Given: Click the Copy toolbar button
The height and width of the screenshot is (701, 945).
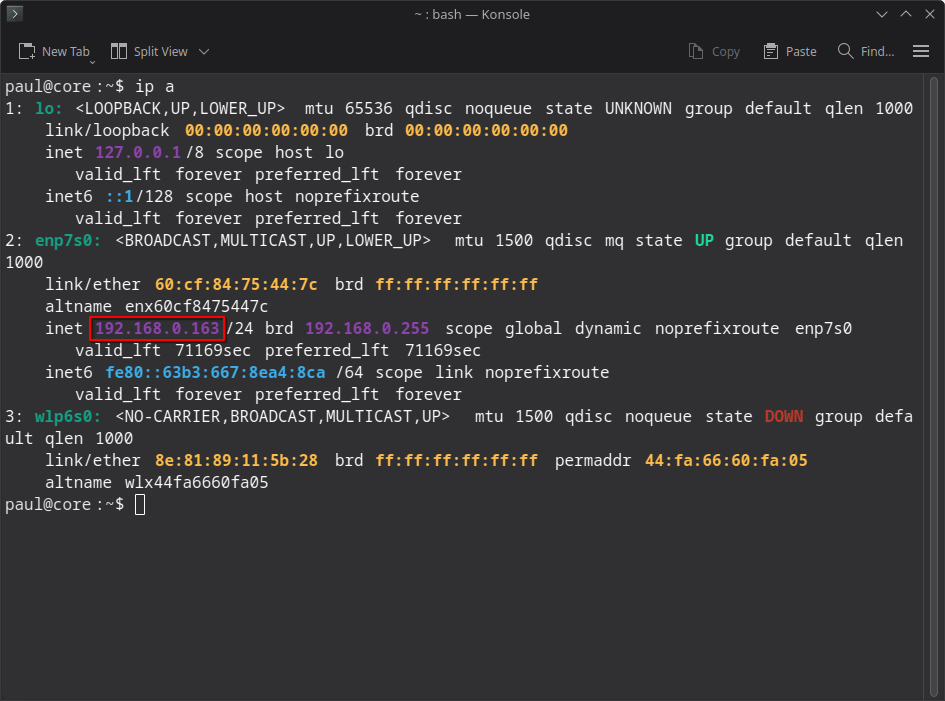Looking at the screenshot, I should pyautogui.click(x=714, y=52).
